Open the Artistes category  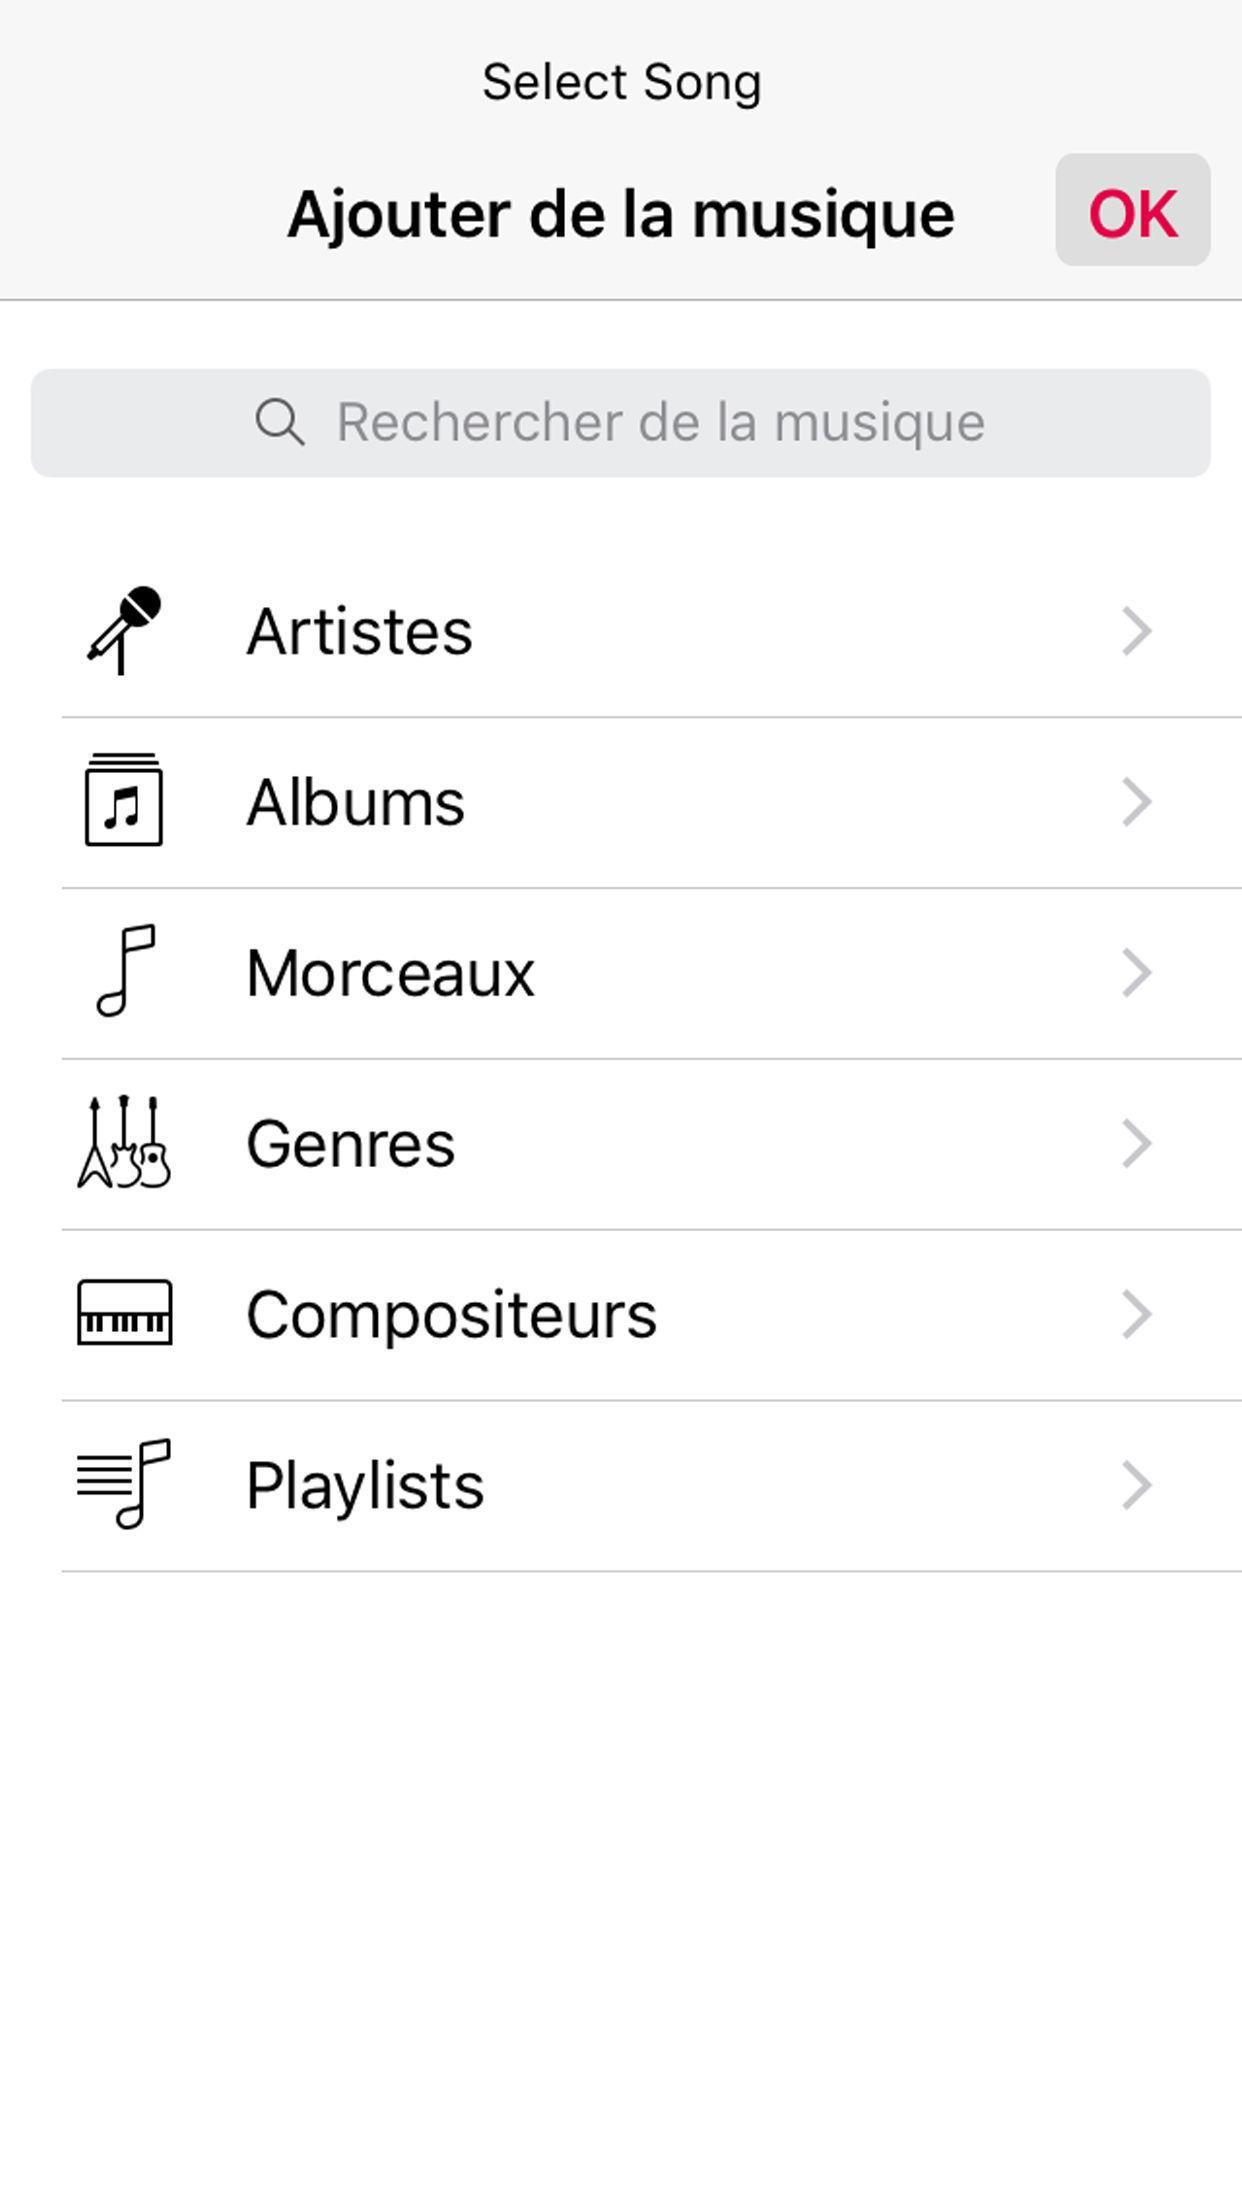652,631
